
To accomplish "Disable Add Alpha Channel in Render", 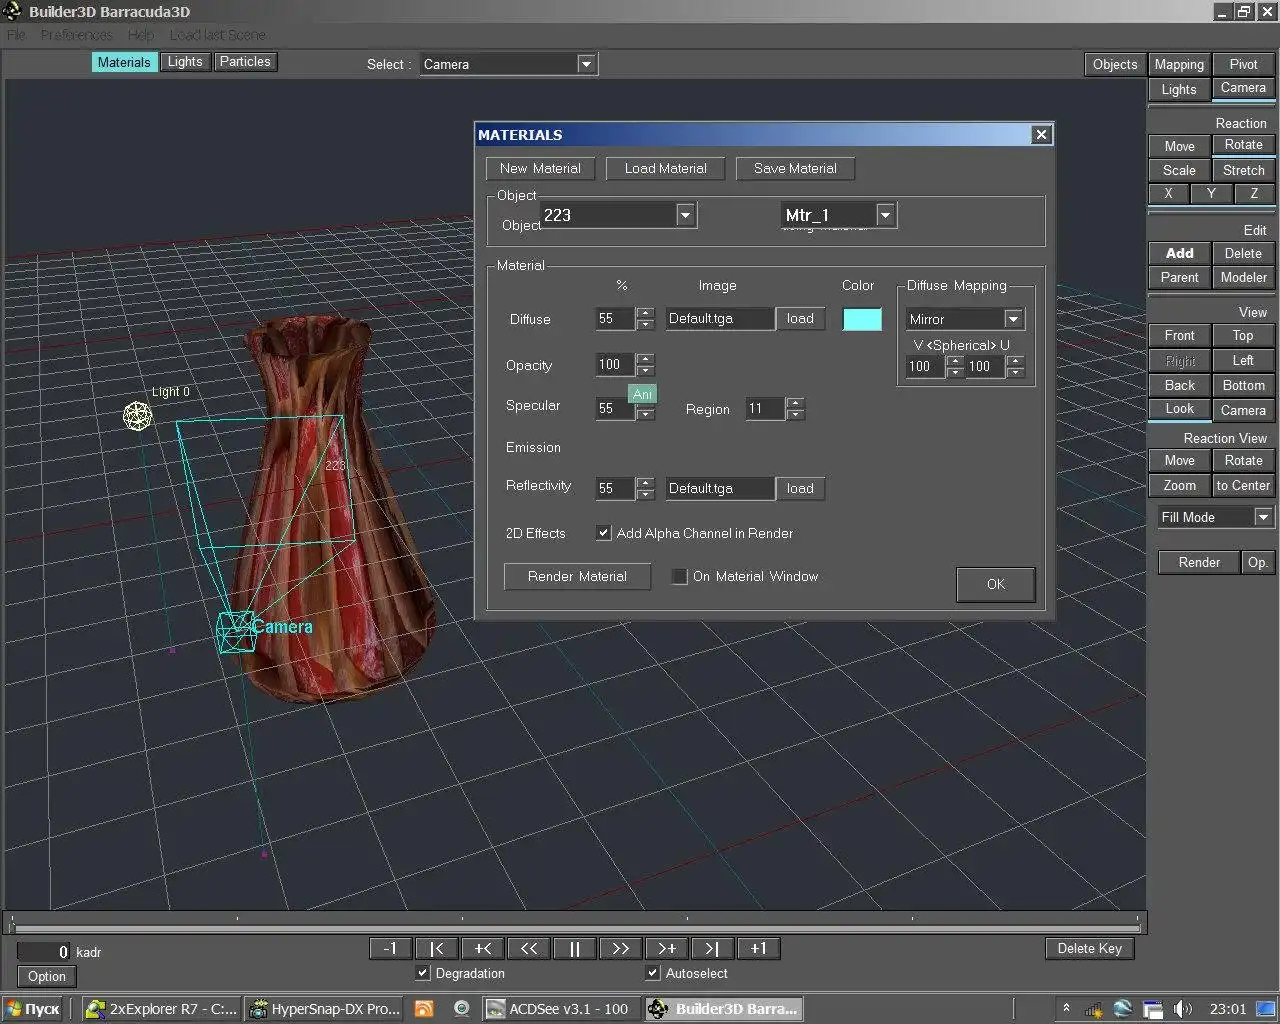I will point(604,533).
